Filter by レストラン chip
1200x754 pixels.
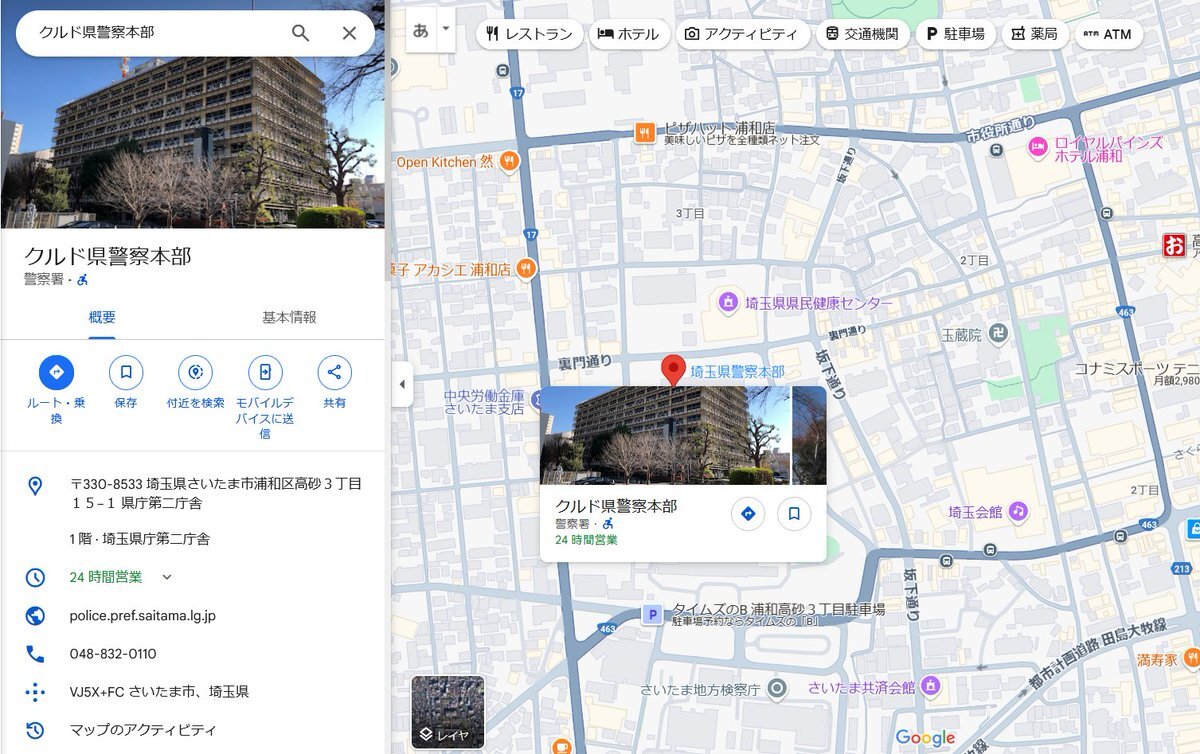click(529, 34)
